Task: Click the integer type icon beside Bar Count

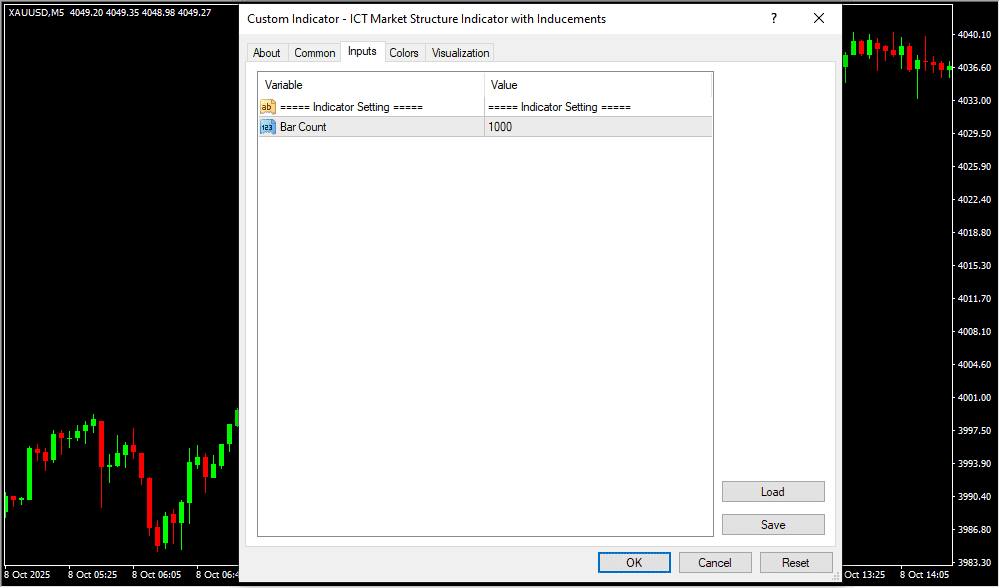Action: pos(268,127)
